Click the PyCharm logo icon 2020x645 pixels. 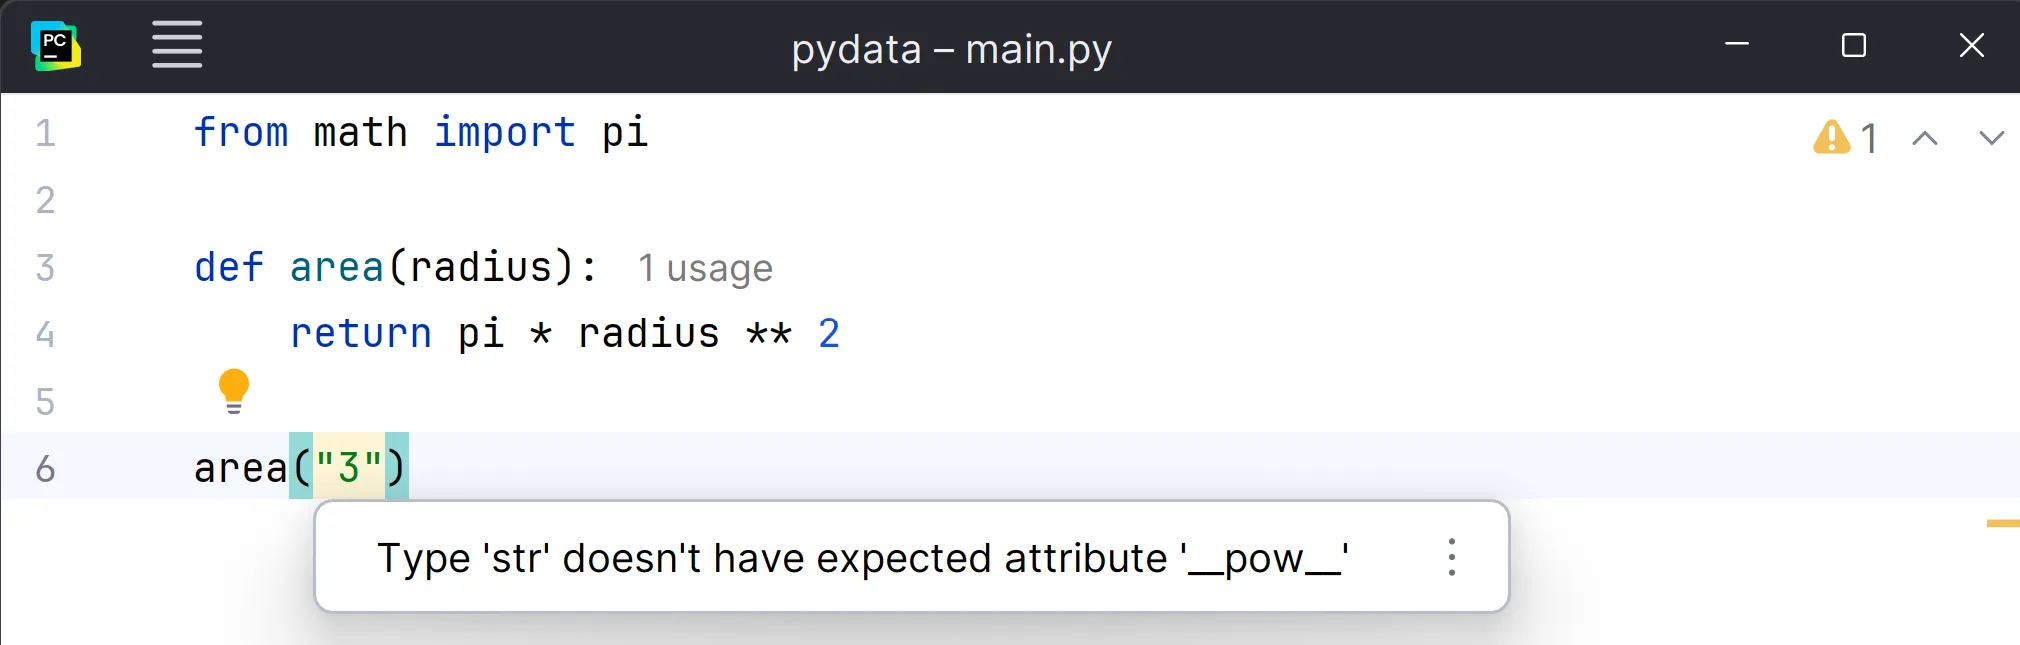click(56, 46)
